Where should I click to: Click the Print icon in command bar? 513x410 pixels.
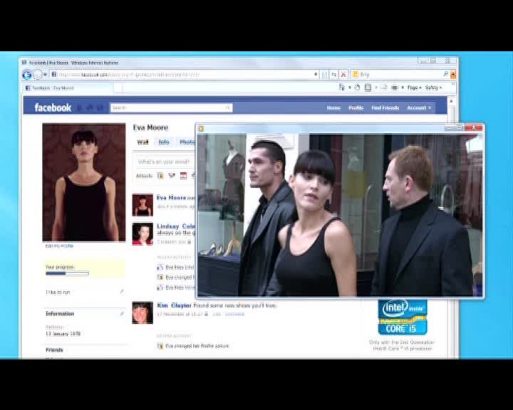[394, 88]
